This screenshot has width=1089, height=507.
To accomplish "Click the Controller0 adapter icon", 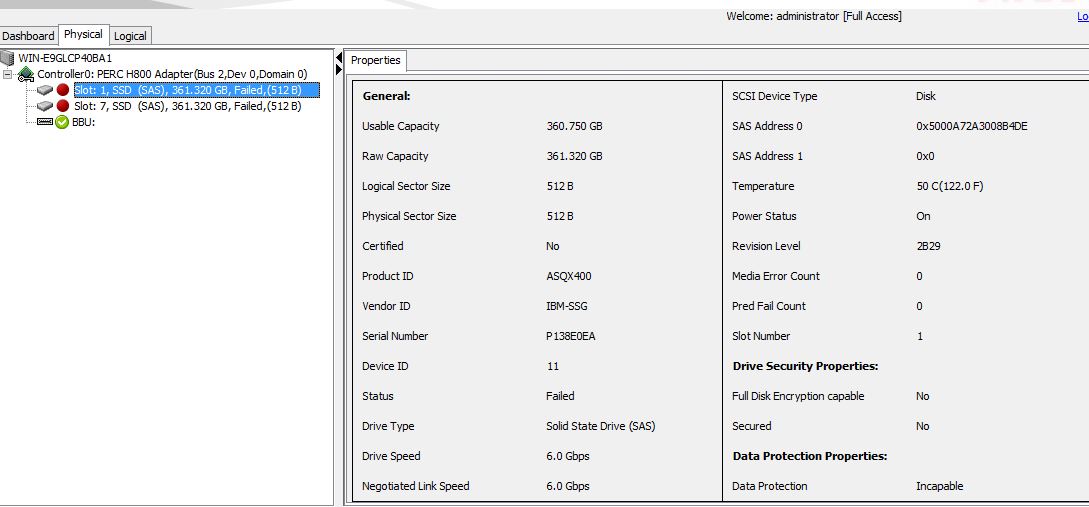I will 26,74.
